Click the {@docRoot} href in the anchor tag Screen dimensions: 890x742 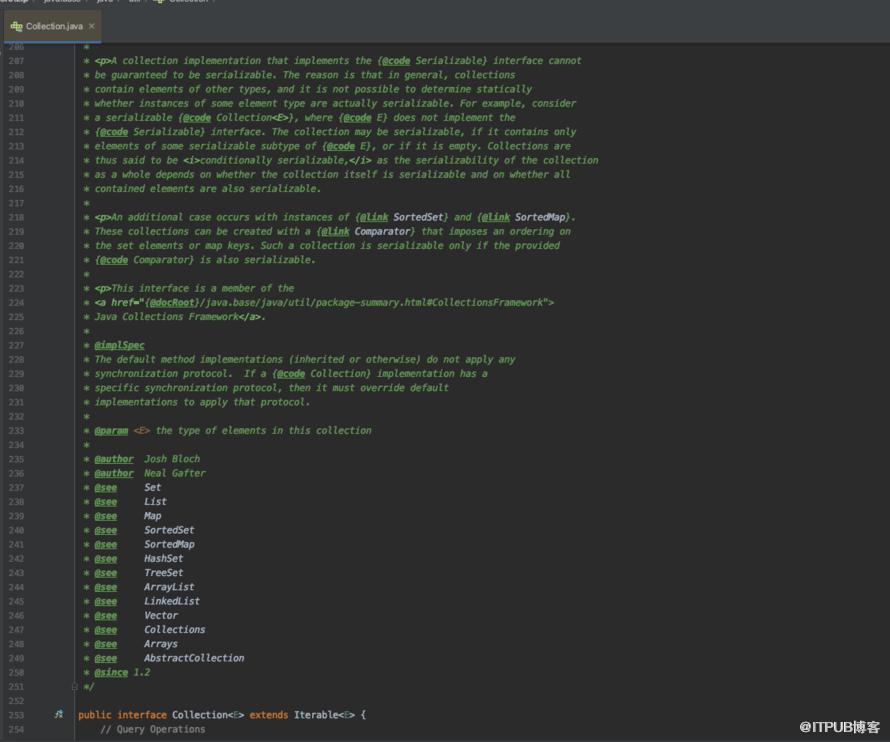click(x=172, y=303)
